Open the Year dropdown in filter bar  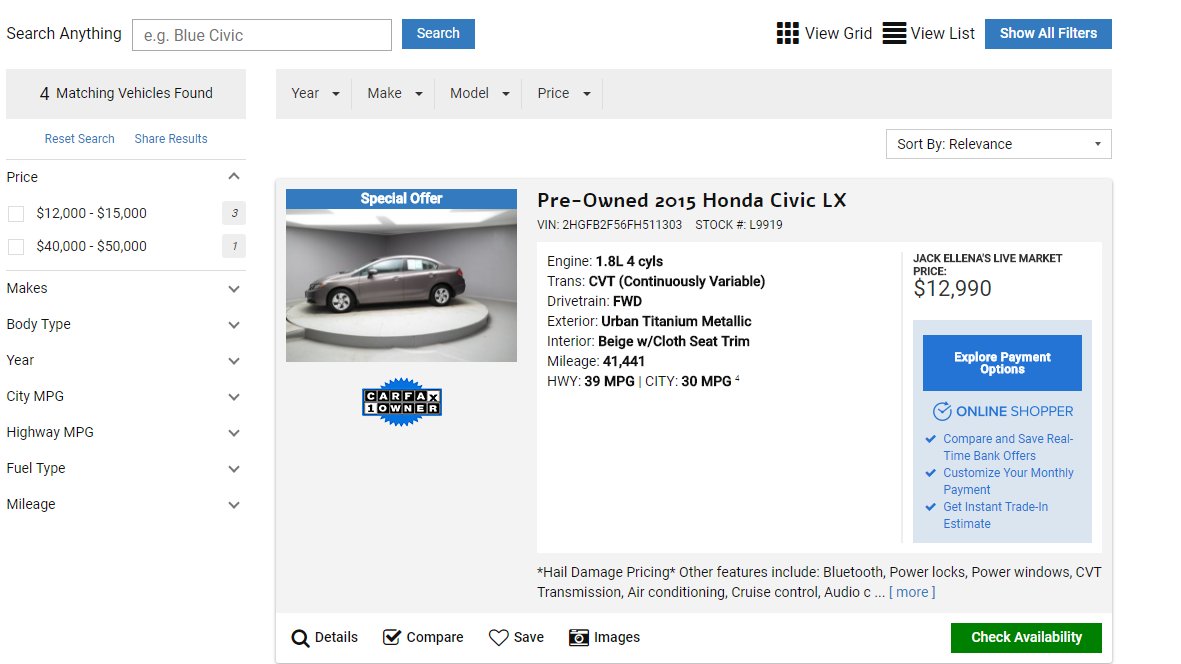(315, 93)
